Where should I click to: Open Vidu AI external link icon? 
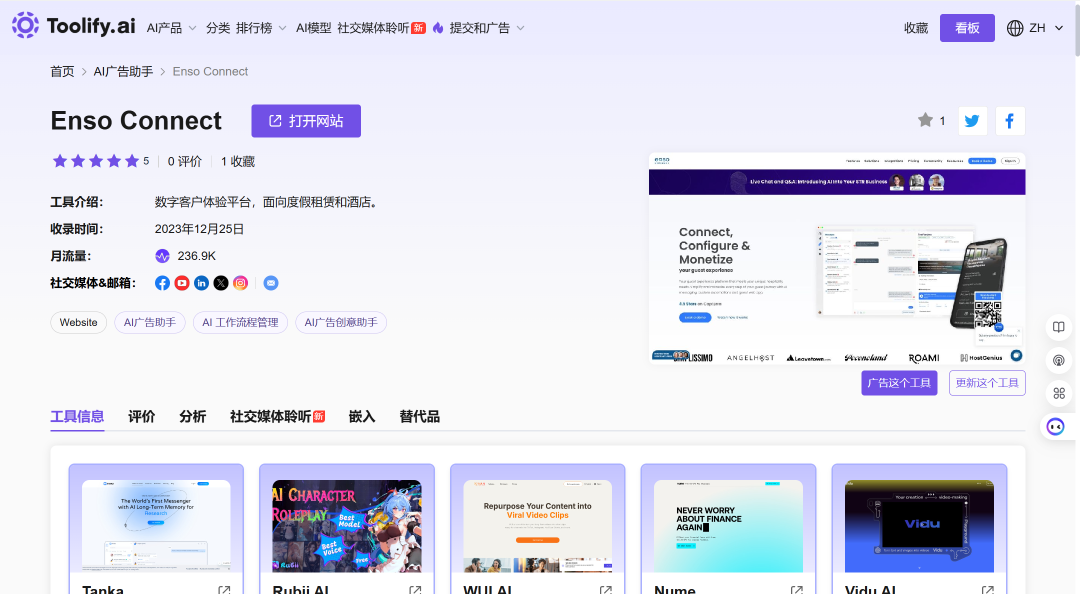tap(987, 591)
